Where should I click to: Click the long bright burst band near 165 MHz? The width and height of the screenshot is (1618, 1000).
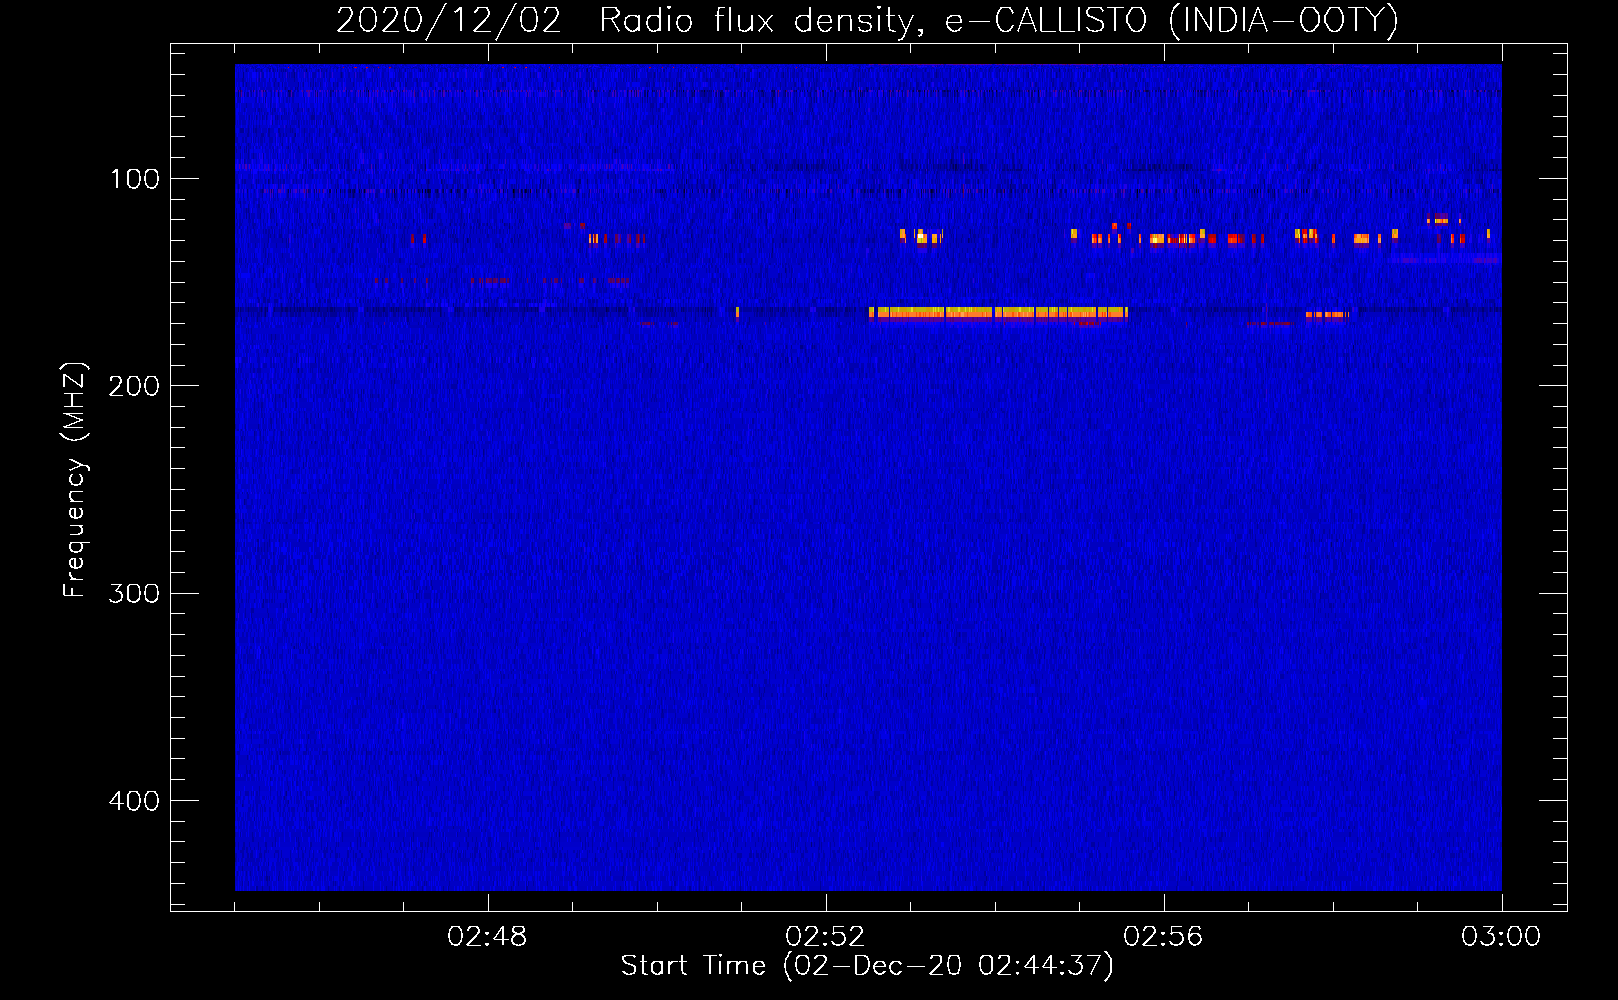coord(998,313)
